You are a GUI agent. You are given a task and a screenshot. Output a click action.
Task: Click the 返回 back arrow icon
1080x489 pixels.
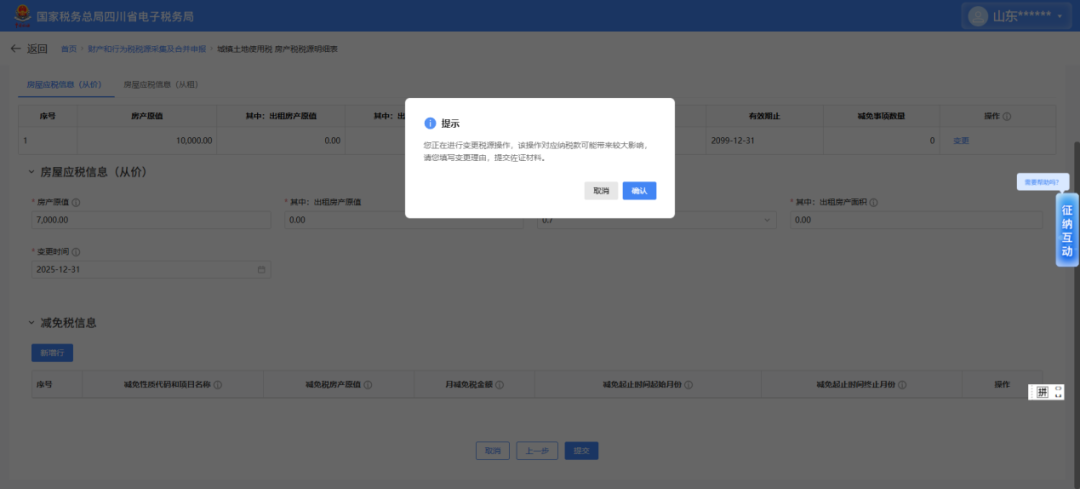point(15,49)
